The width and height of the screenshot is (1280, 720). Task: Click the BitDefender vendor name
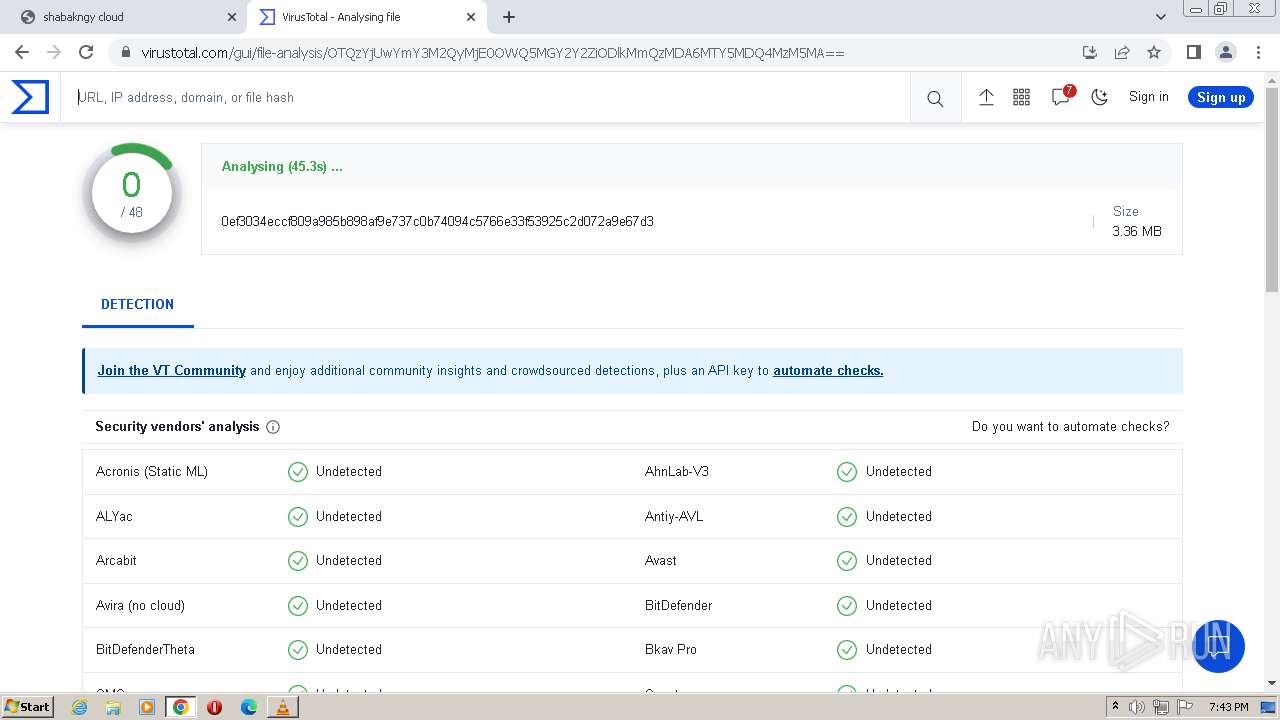coord(679,605)
